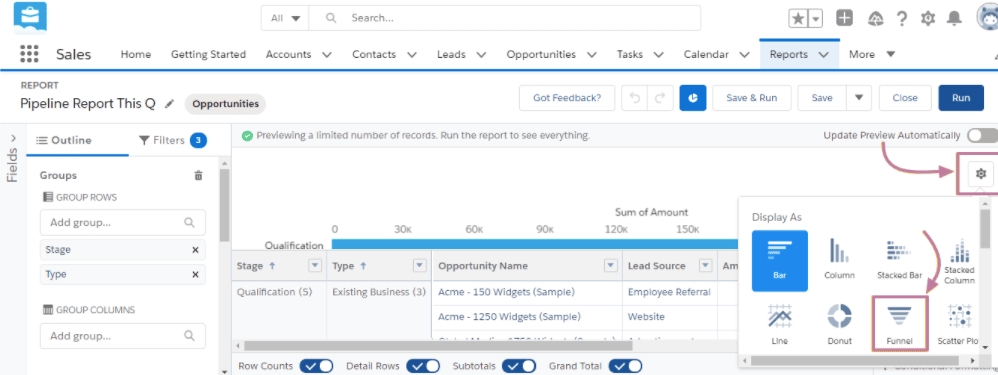Screen dimensions: 998x375
Task: Toggle the chart display button
Action: [692, 98]
